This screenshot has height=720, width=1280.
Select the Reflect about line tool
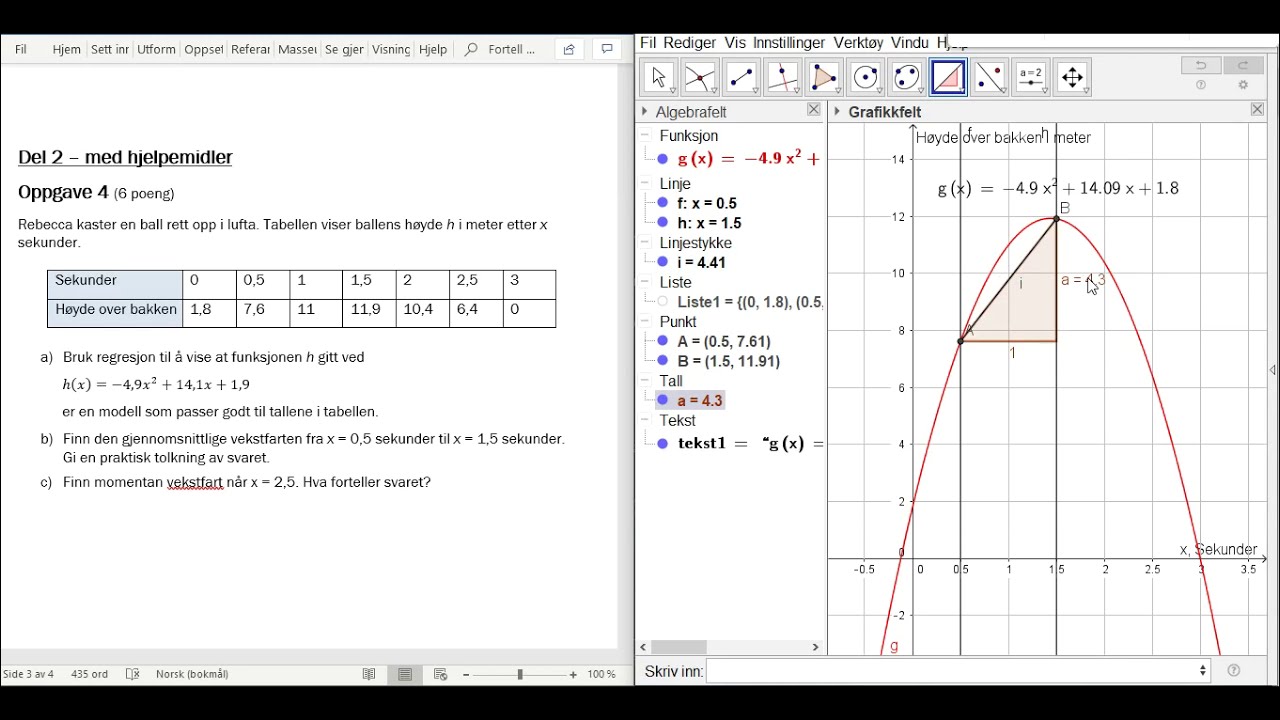coord(990,77)
